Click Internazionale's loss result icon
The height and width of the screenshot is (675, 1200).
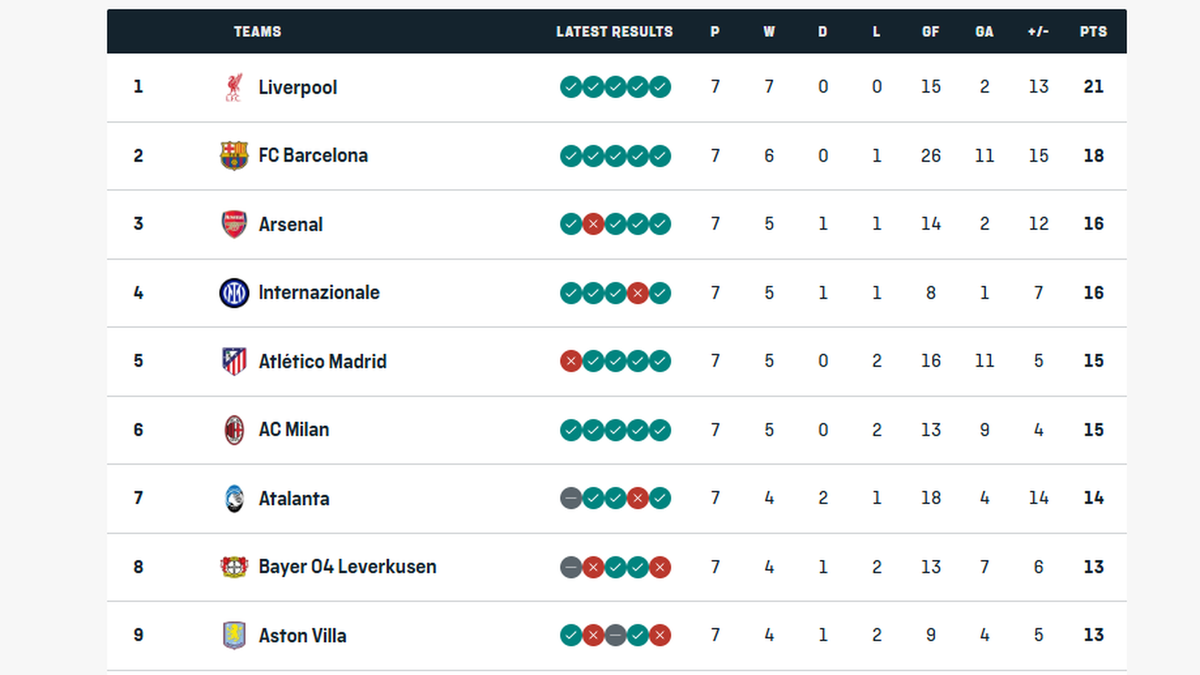(637, 293)
